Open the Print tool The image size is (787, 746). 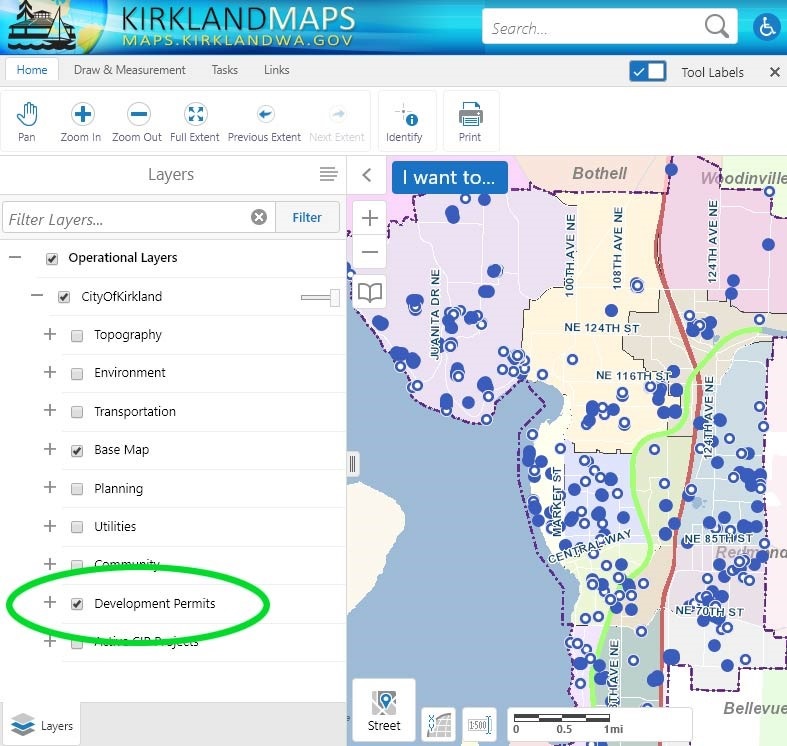point(470,122)
